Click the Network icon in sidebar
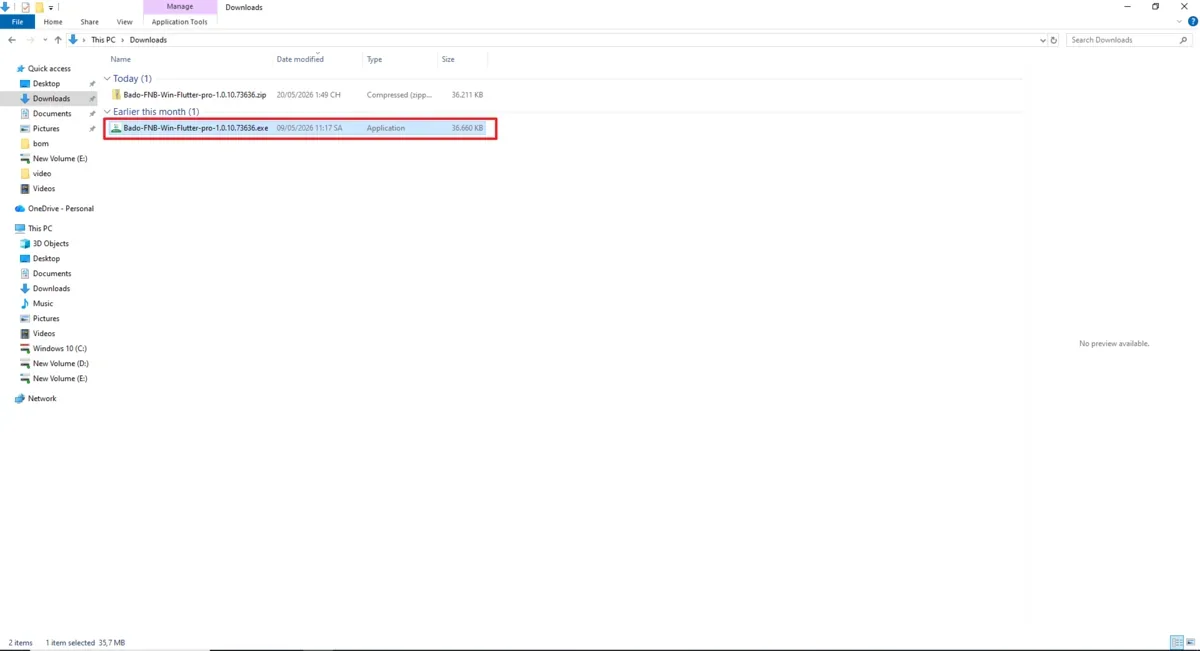This screenshot has width=1200, height=651. (x=20, y=398)
